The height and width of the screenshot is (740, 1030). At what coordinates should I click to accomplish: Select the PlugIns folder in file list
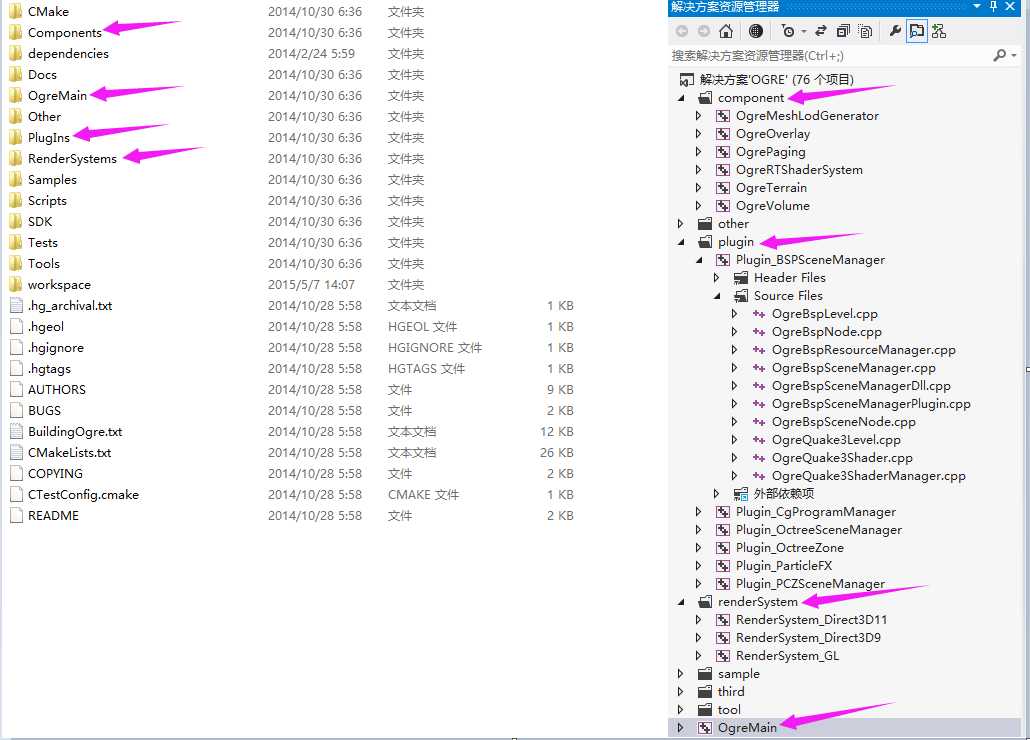tap(49, 137)
